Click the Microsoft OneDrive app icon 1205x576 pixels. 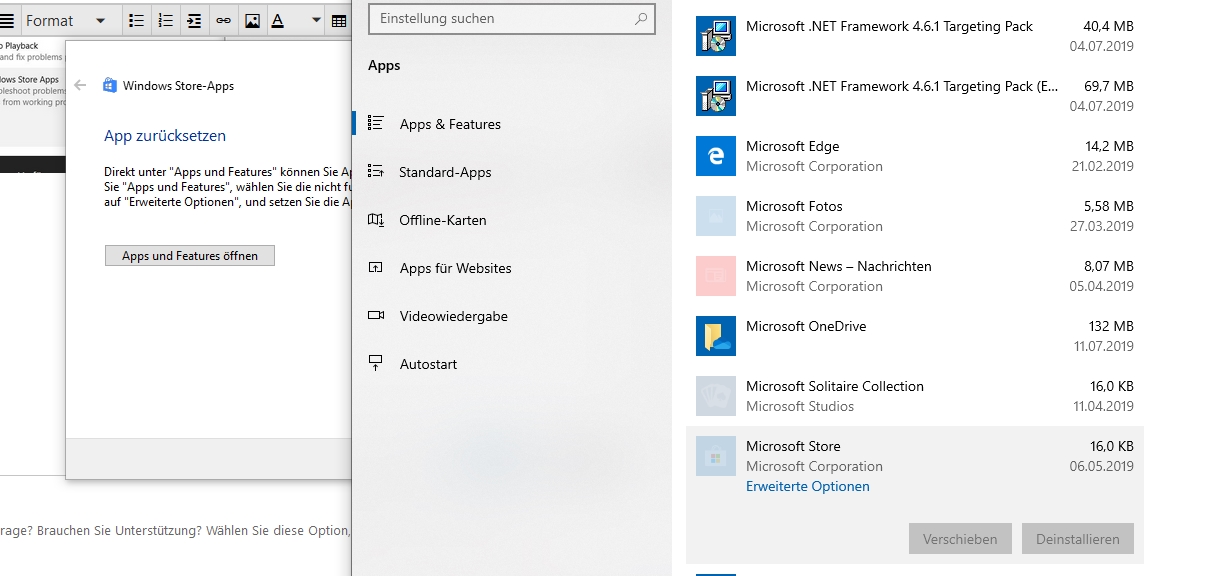[716, 336]
